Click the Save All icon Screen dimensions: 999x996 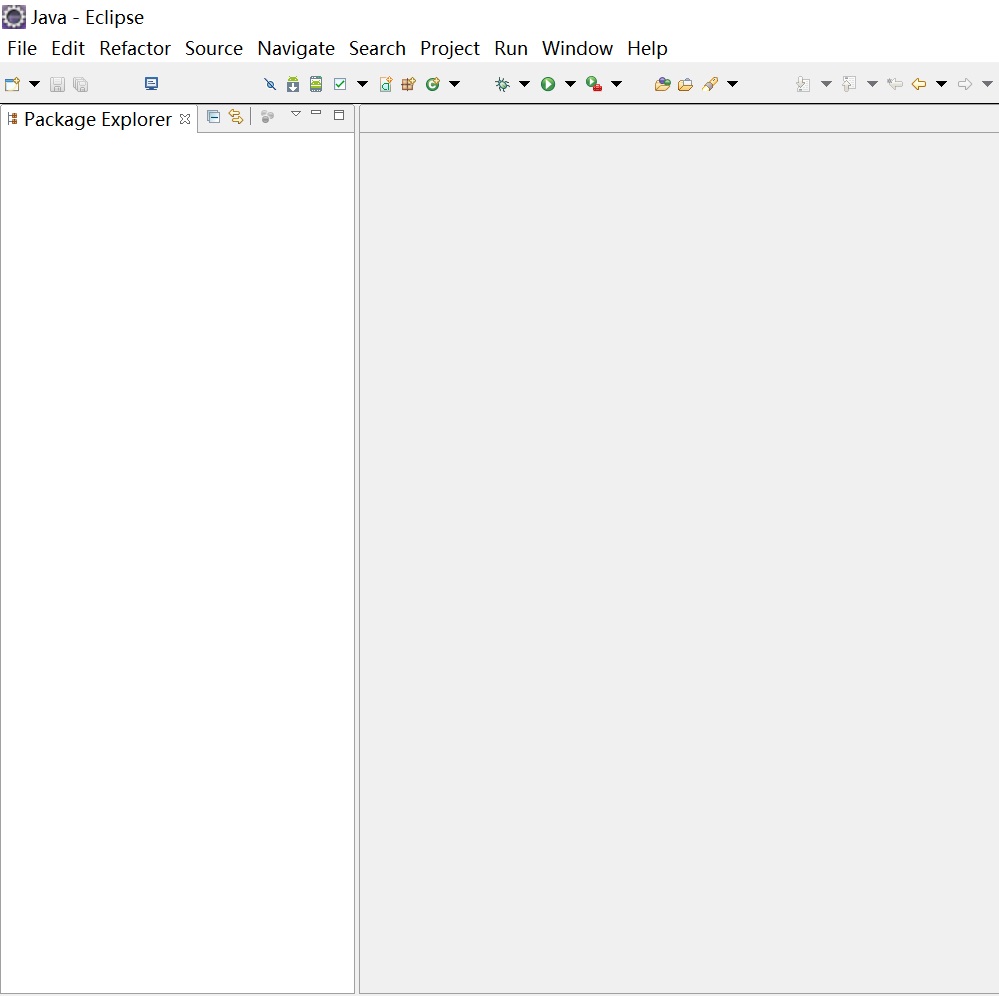[80, 84]
